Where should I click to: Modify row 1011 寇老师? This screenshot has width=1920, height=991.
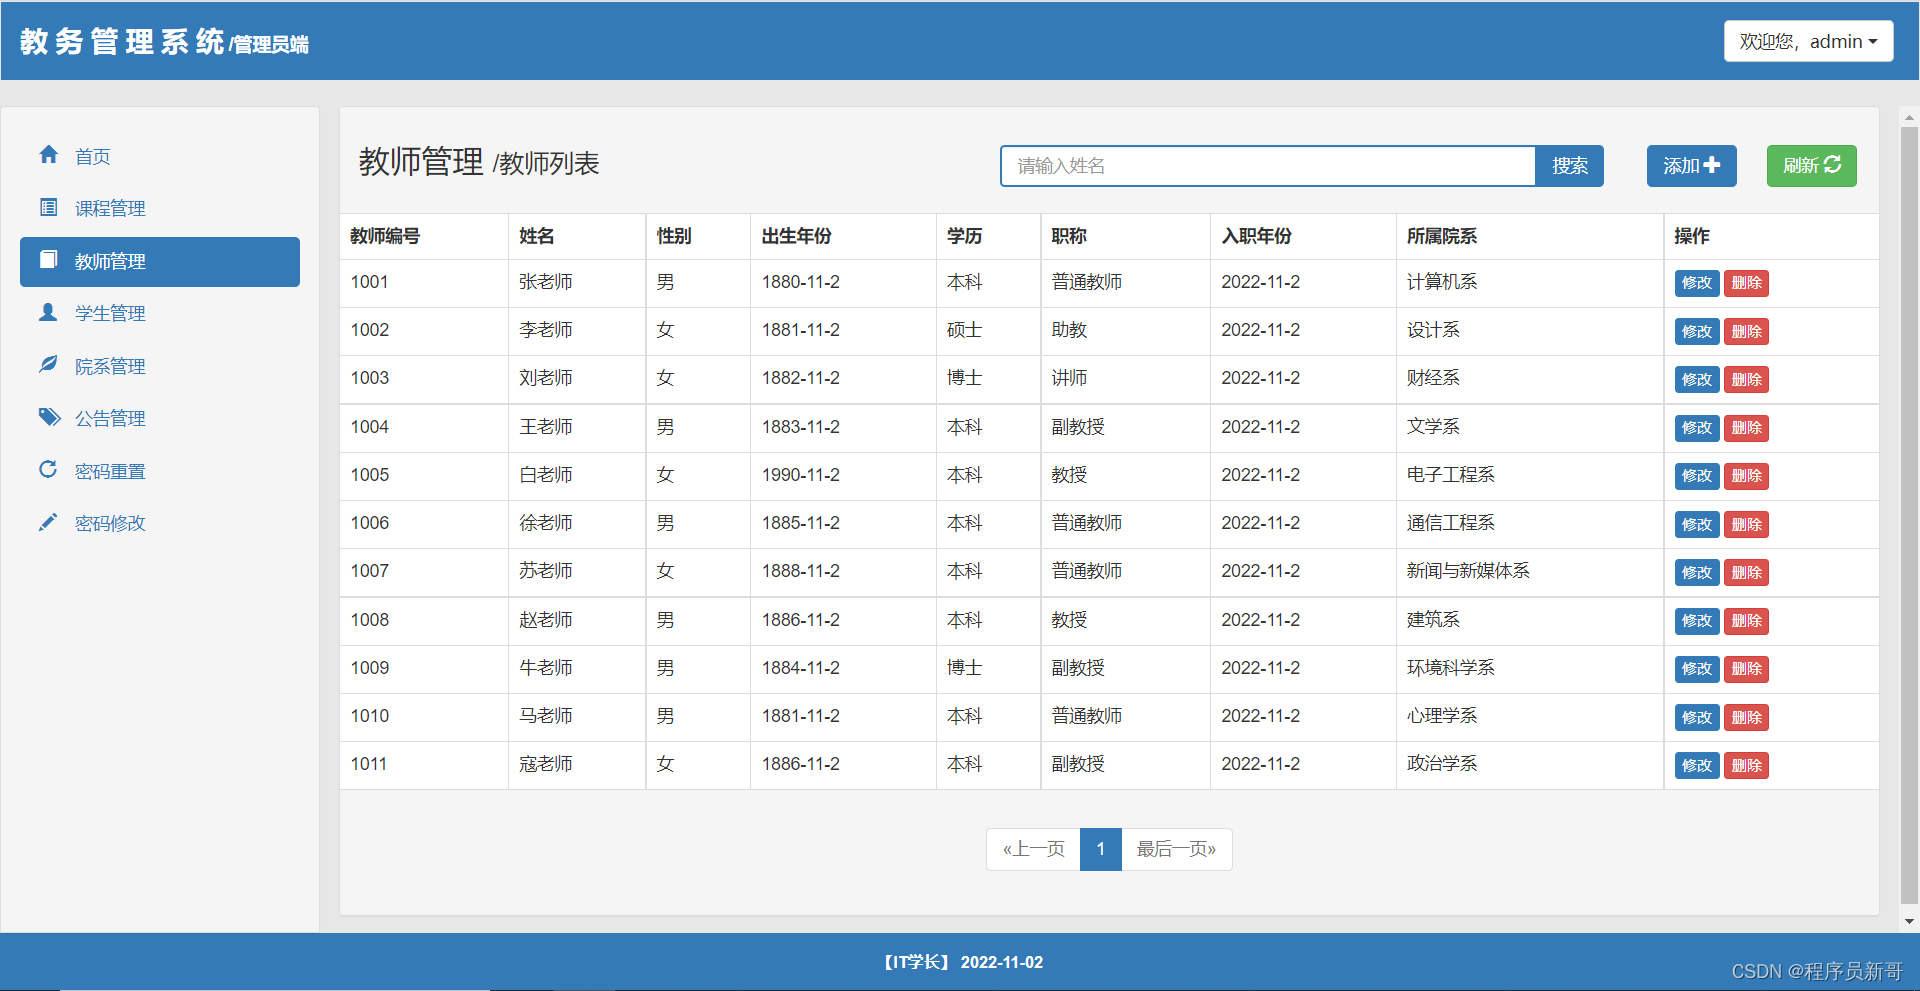[1697, 765]
